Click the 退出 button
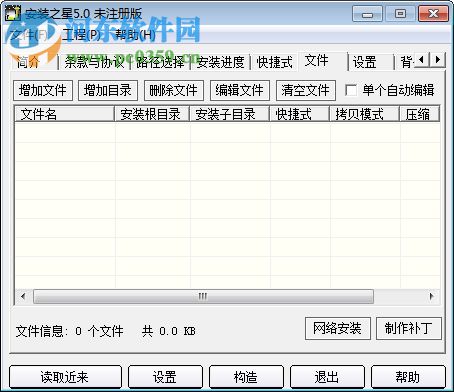The width and height of the screenshot is (454, 392). pos(327,377)
